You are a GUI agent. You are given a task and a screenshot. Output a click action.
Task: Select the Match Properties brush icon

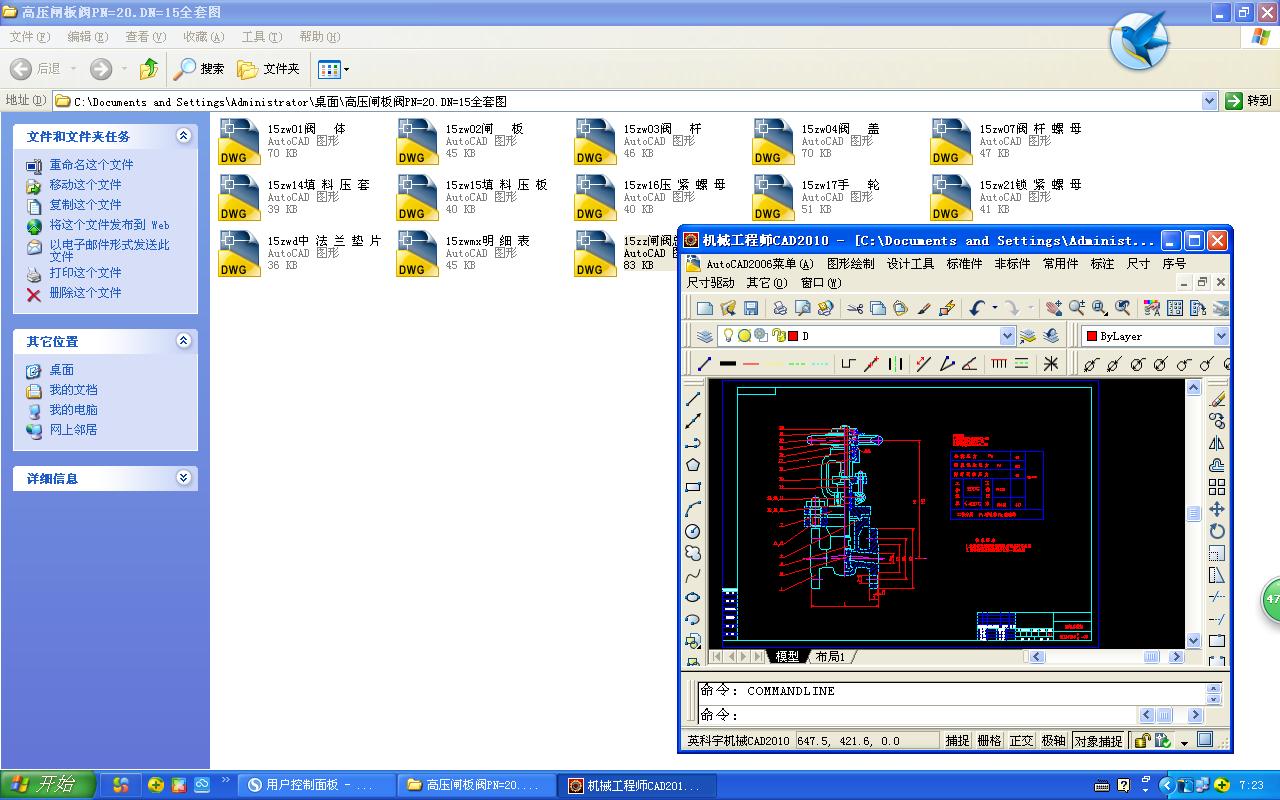tap(924, 309)
